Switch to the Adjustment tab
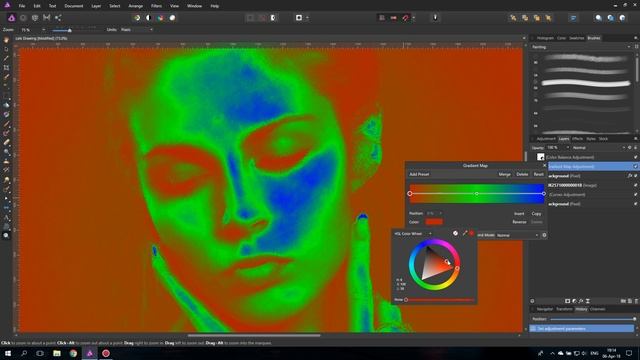 tap(546, 139)
